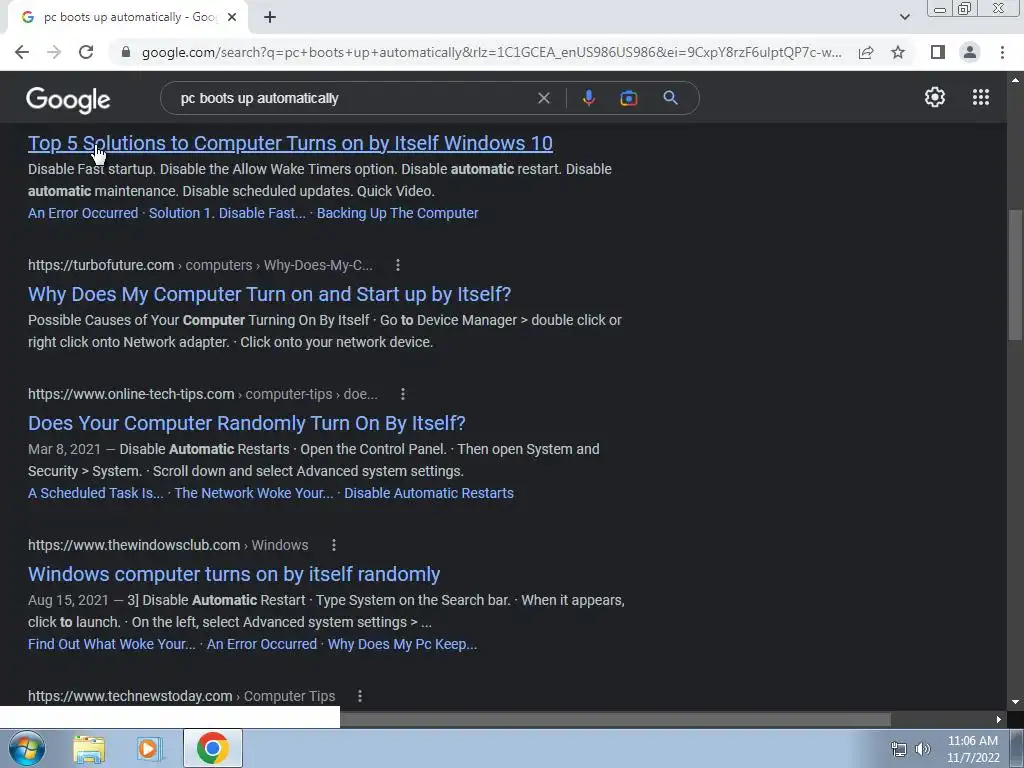Open 'Find Out What Woke Your...' sitelink
The image size is (1024, 768).
point(112,644)
